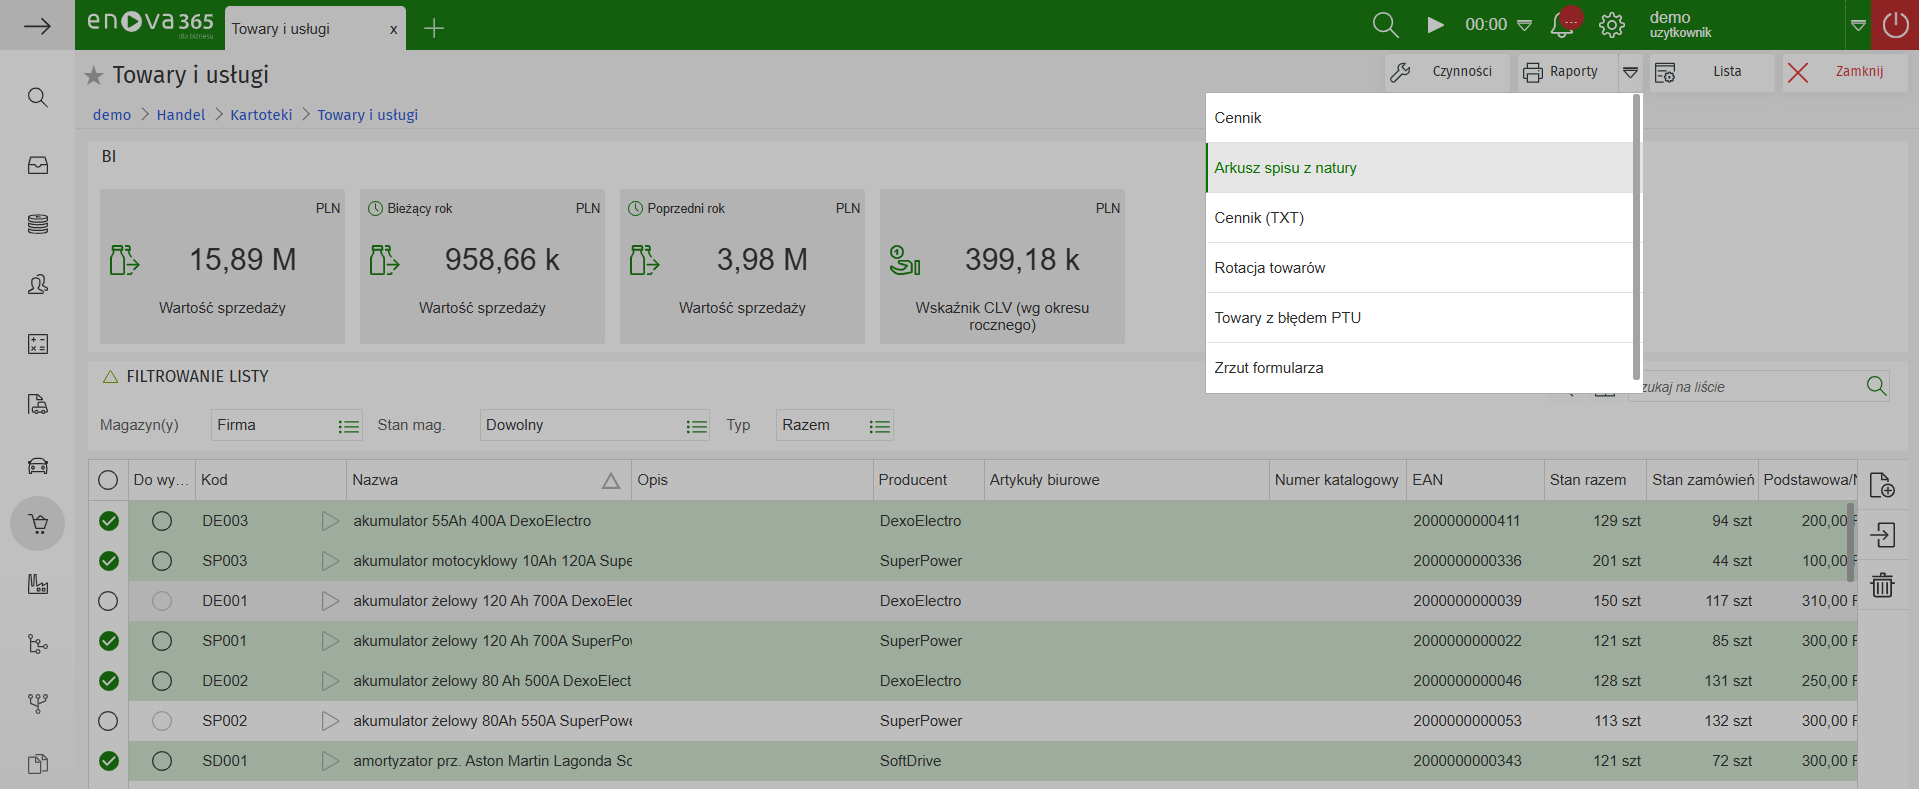Select Arkusz spisu z natury report
Screen dimensions: 1919x789
click(1285, 168)
